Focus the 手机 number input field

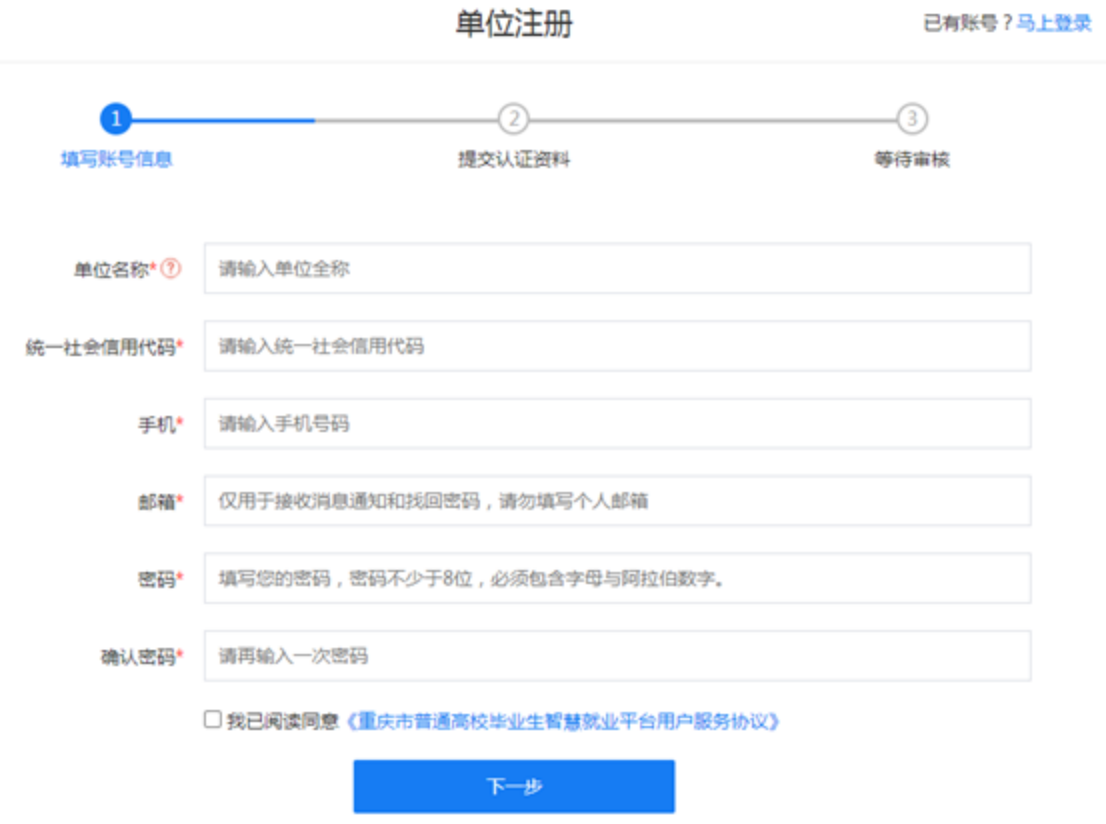coord(617,423)
